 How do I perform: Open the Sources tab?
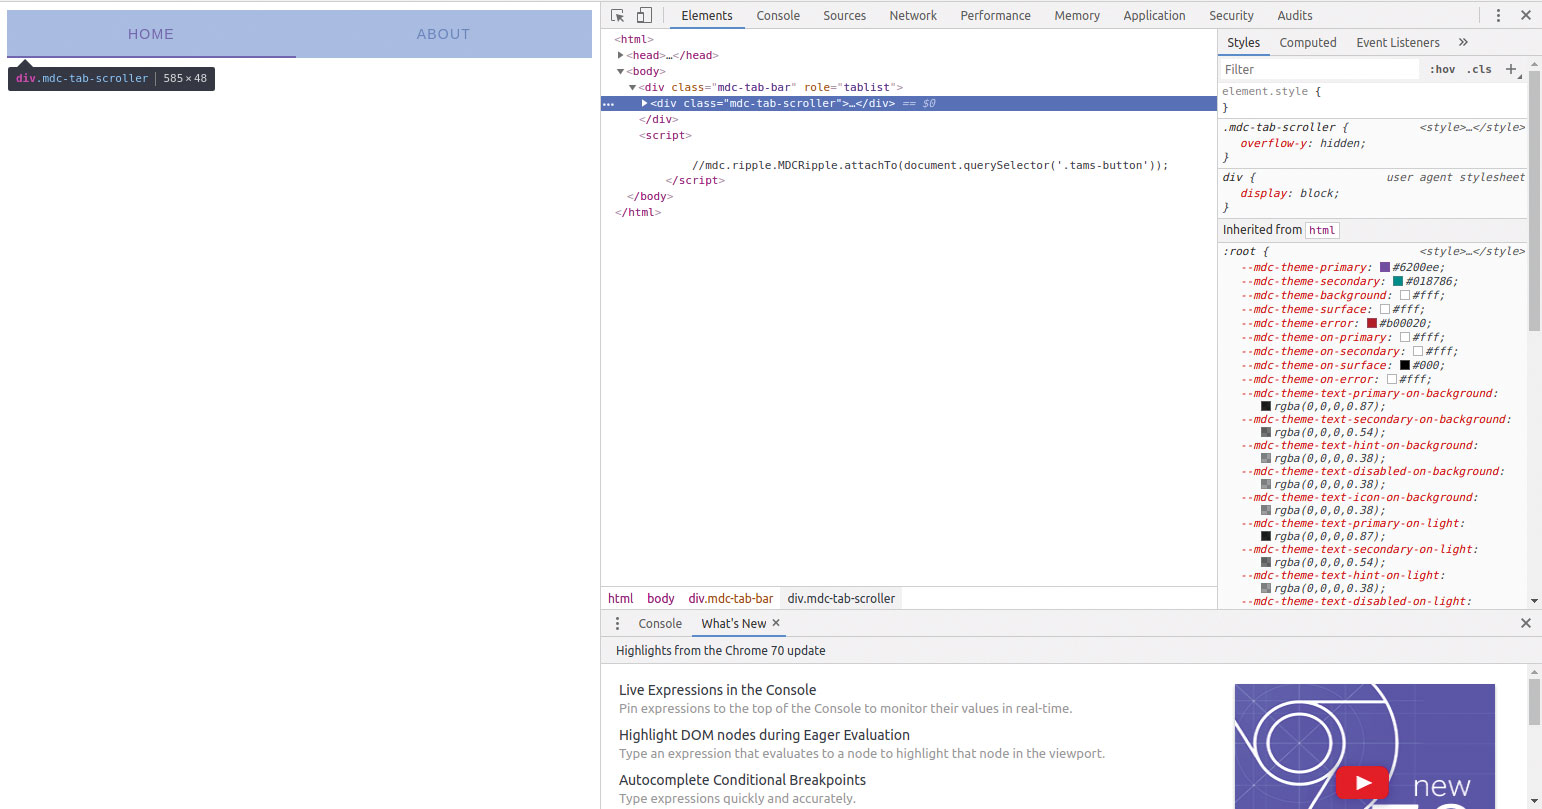click(845, 15)
